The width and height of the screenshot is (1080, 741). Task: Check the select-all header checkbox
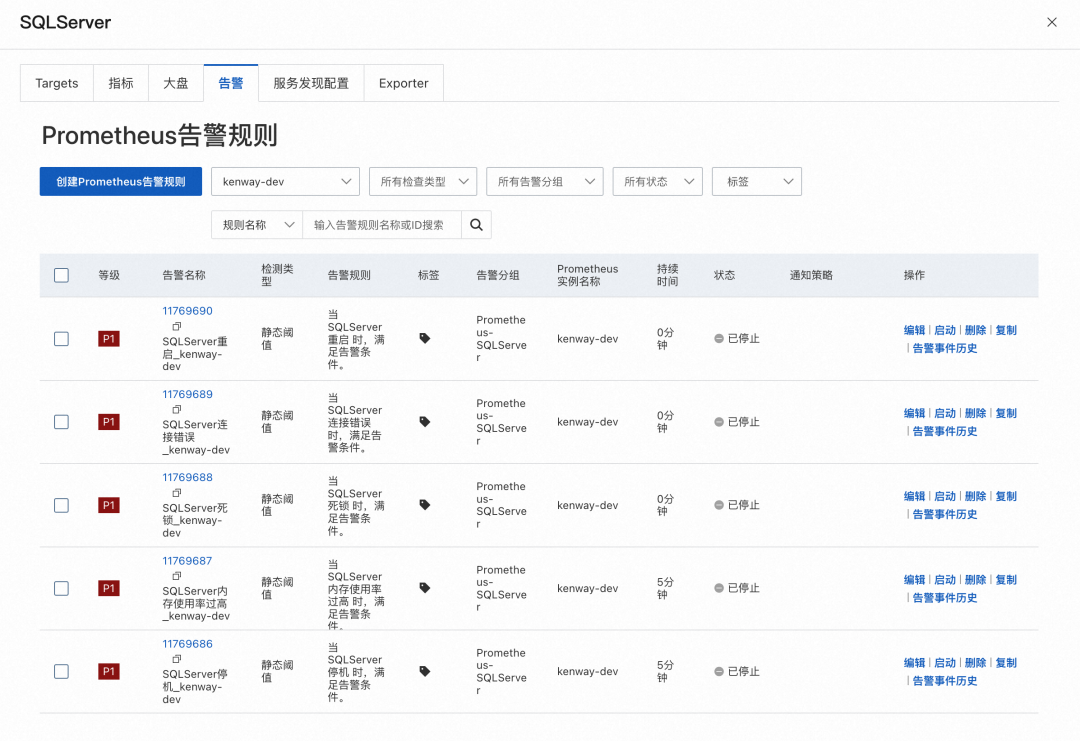tap(61, 274)
